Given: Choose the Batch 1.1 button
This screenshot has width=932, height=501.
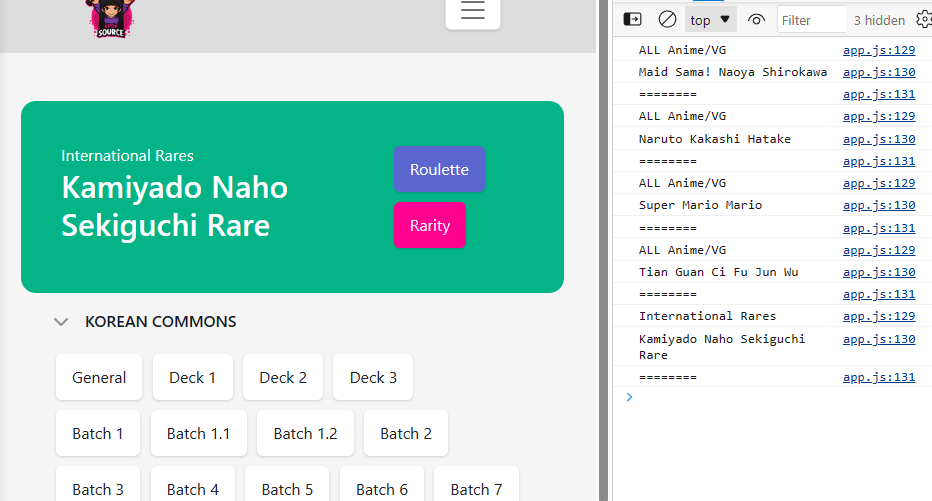Looking at the screenshot, I should [x=199, y=433].
